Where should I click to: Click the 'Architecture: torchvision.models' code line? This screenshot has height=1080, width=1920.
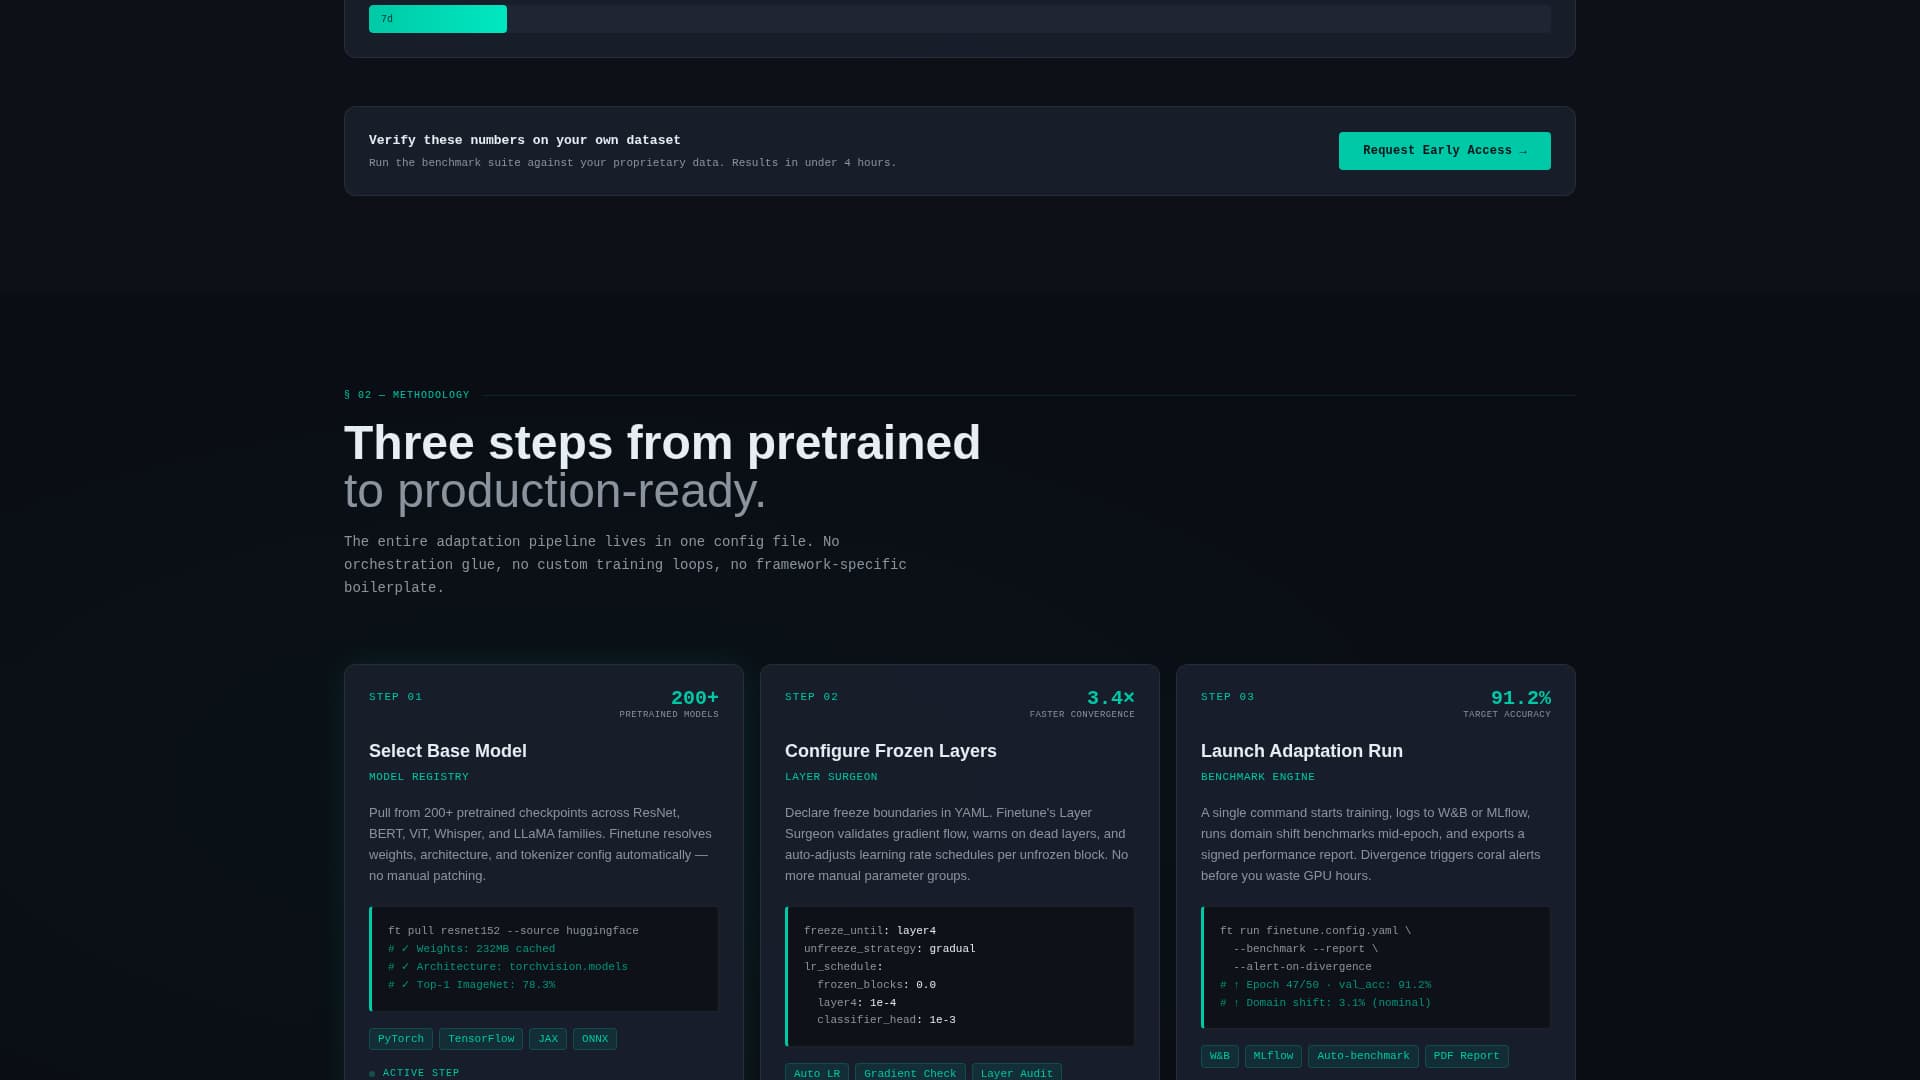[x=508, y=967]
